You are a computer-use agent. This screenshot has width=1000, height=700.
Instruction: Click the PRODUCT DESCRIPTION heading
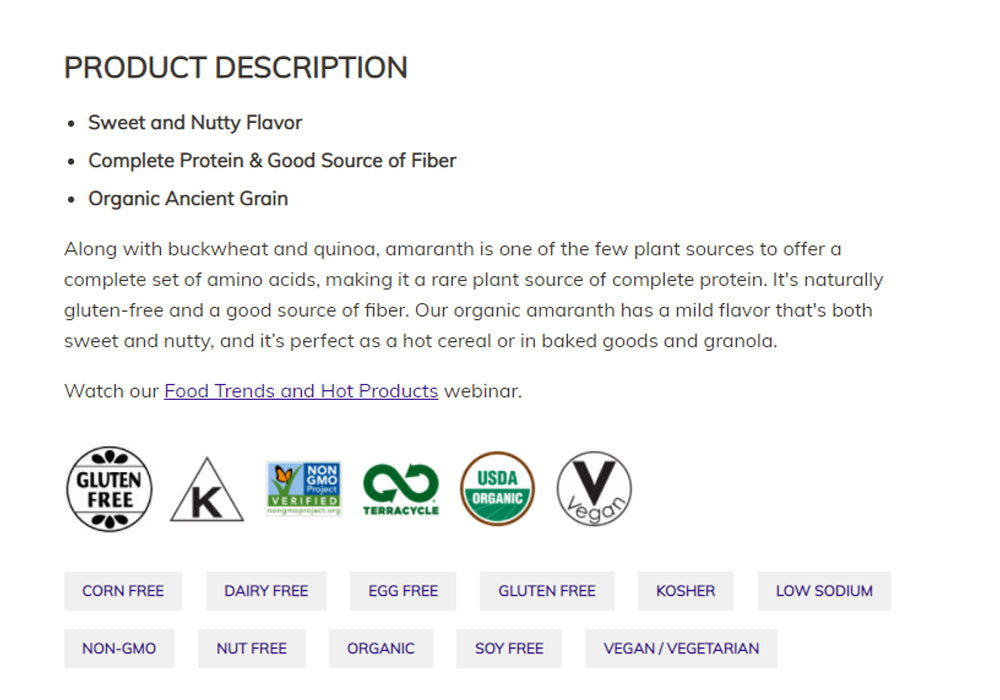[236, 68]
